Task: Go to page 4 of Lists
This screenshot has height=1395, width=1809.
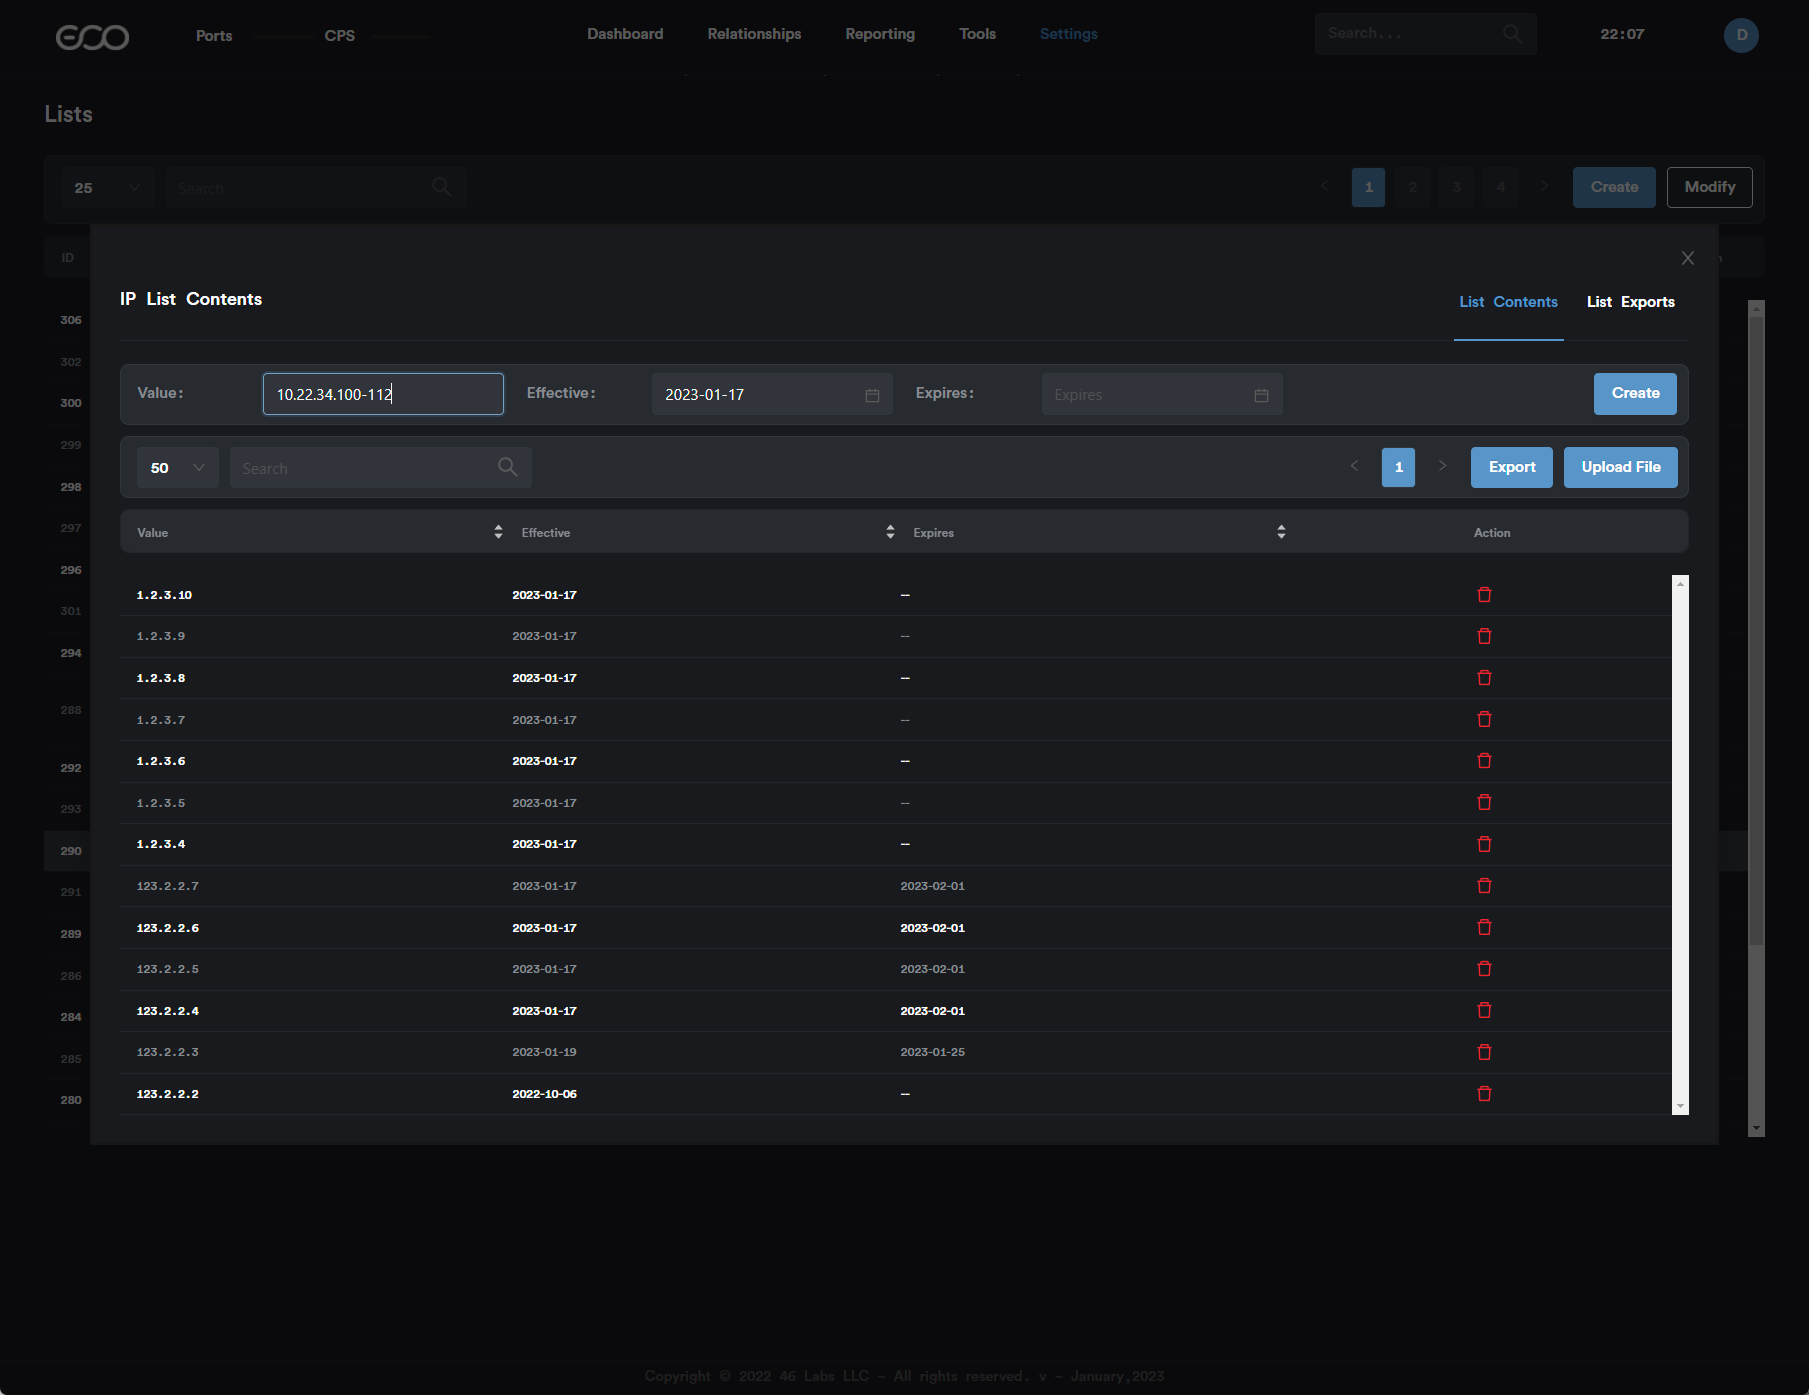Action: [1500, 187]
